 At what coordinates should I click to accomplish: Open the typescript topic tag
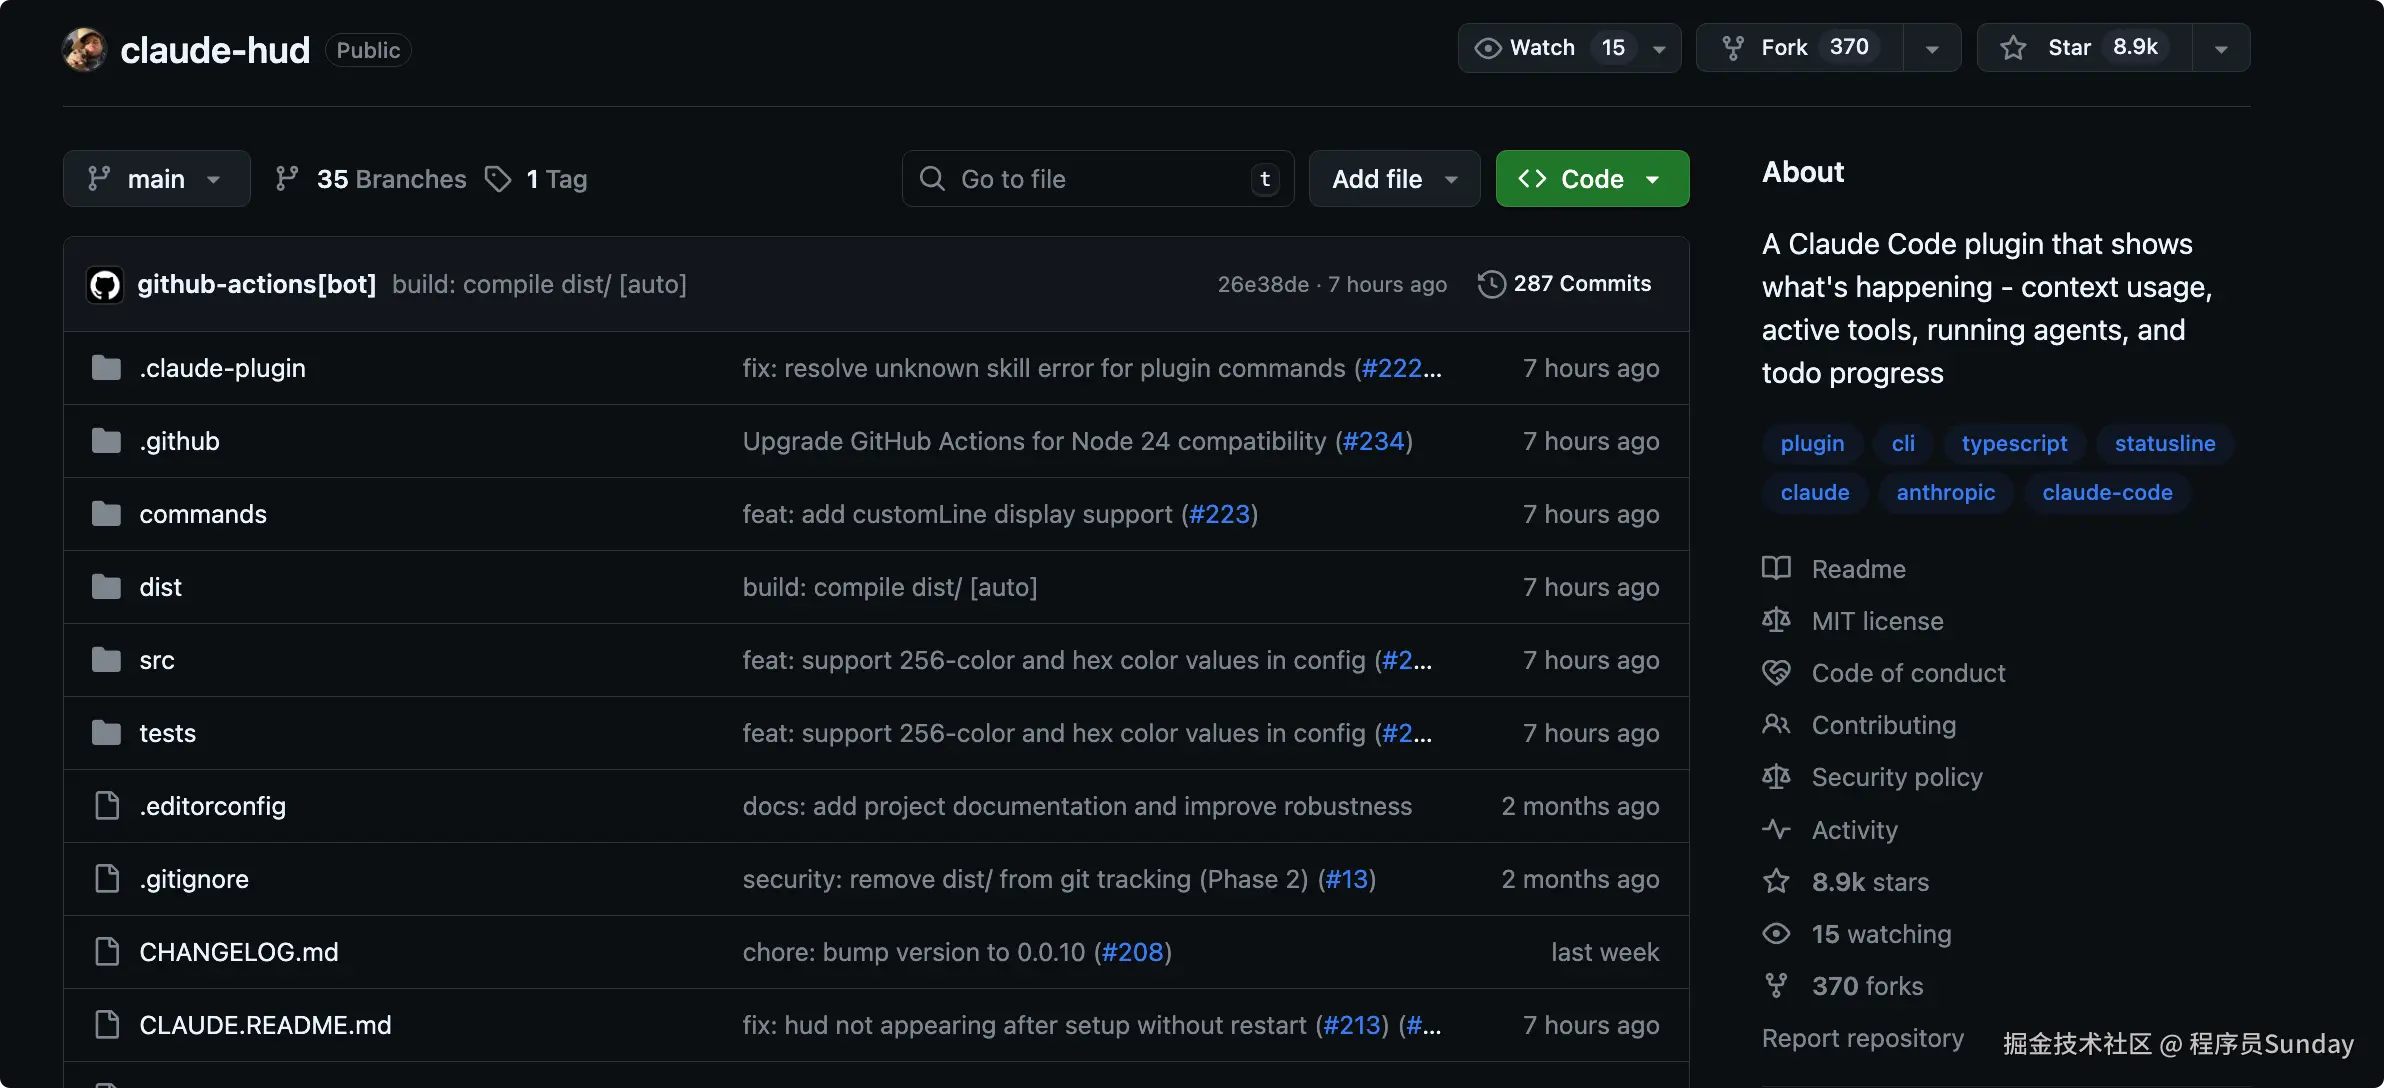(2014, 443)
